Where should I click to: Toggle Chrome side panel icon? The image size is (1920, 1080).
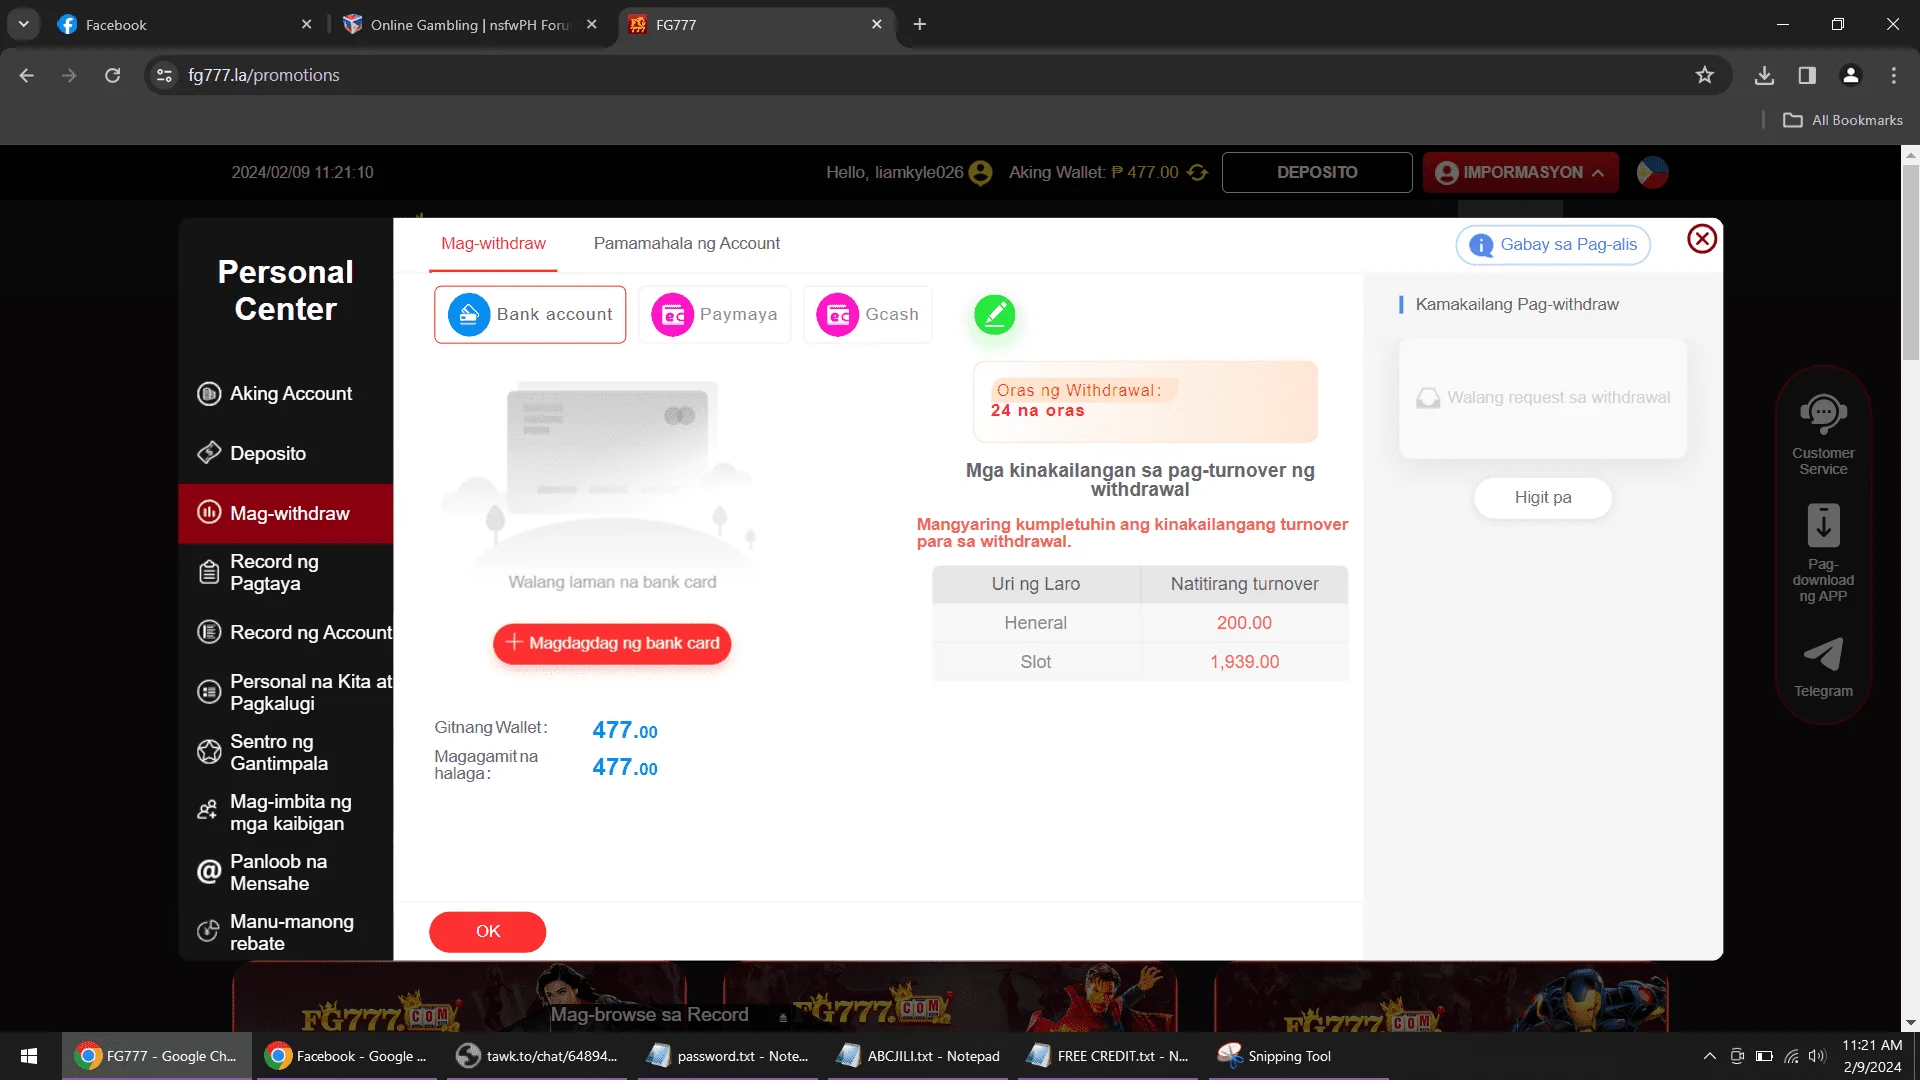click(1807, 75)
